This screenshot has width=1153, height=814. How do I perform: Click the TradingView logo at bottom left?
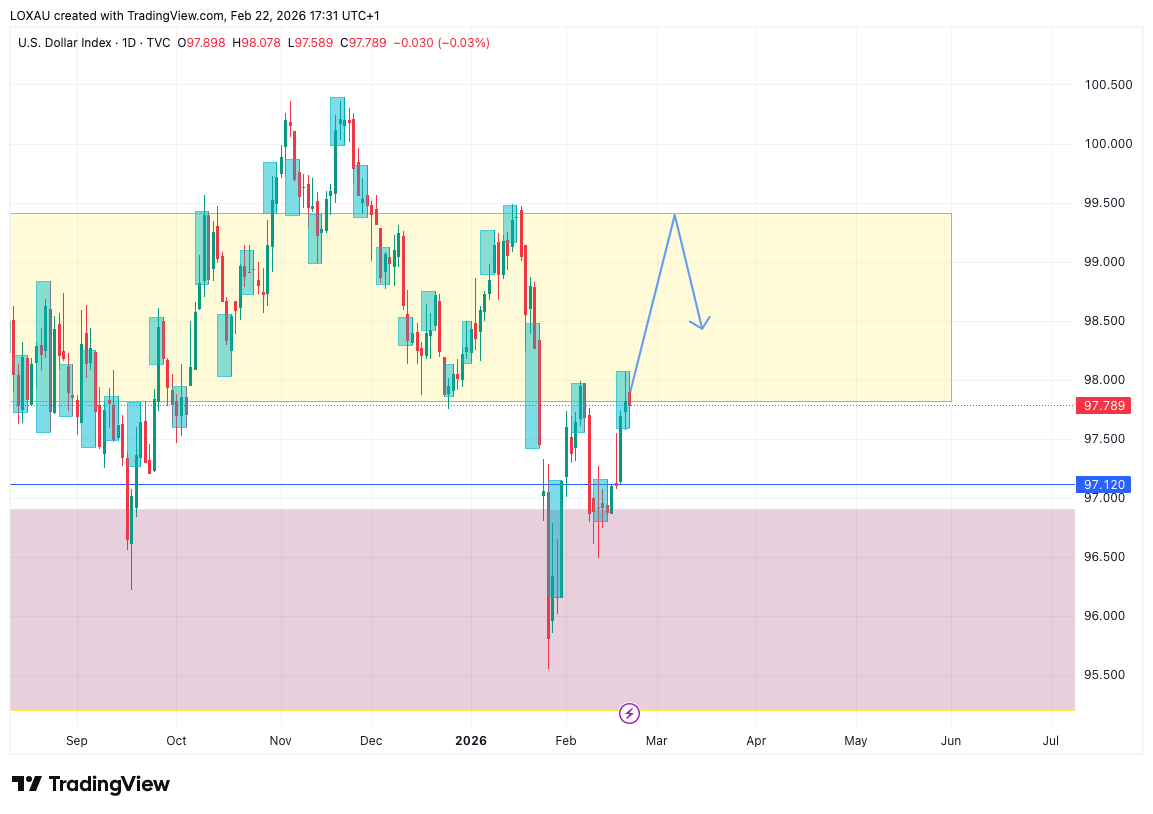91,784
